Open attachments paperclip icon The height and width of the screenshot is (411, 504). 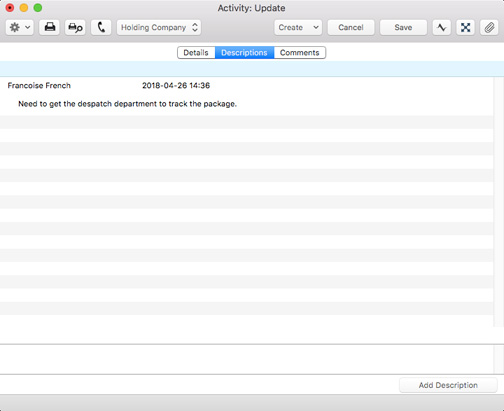click(x=489, y=27)
